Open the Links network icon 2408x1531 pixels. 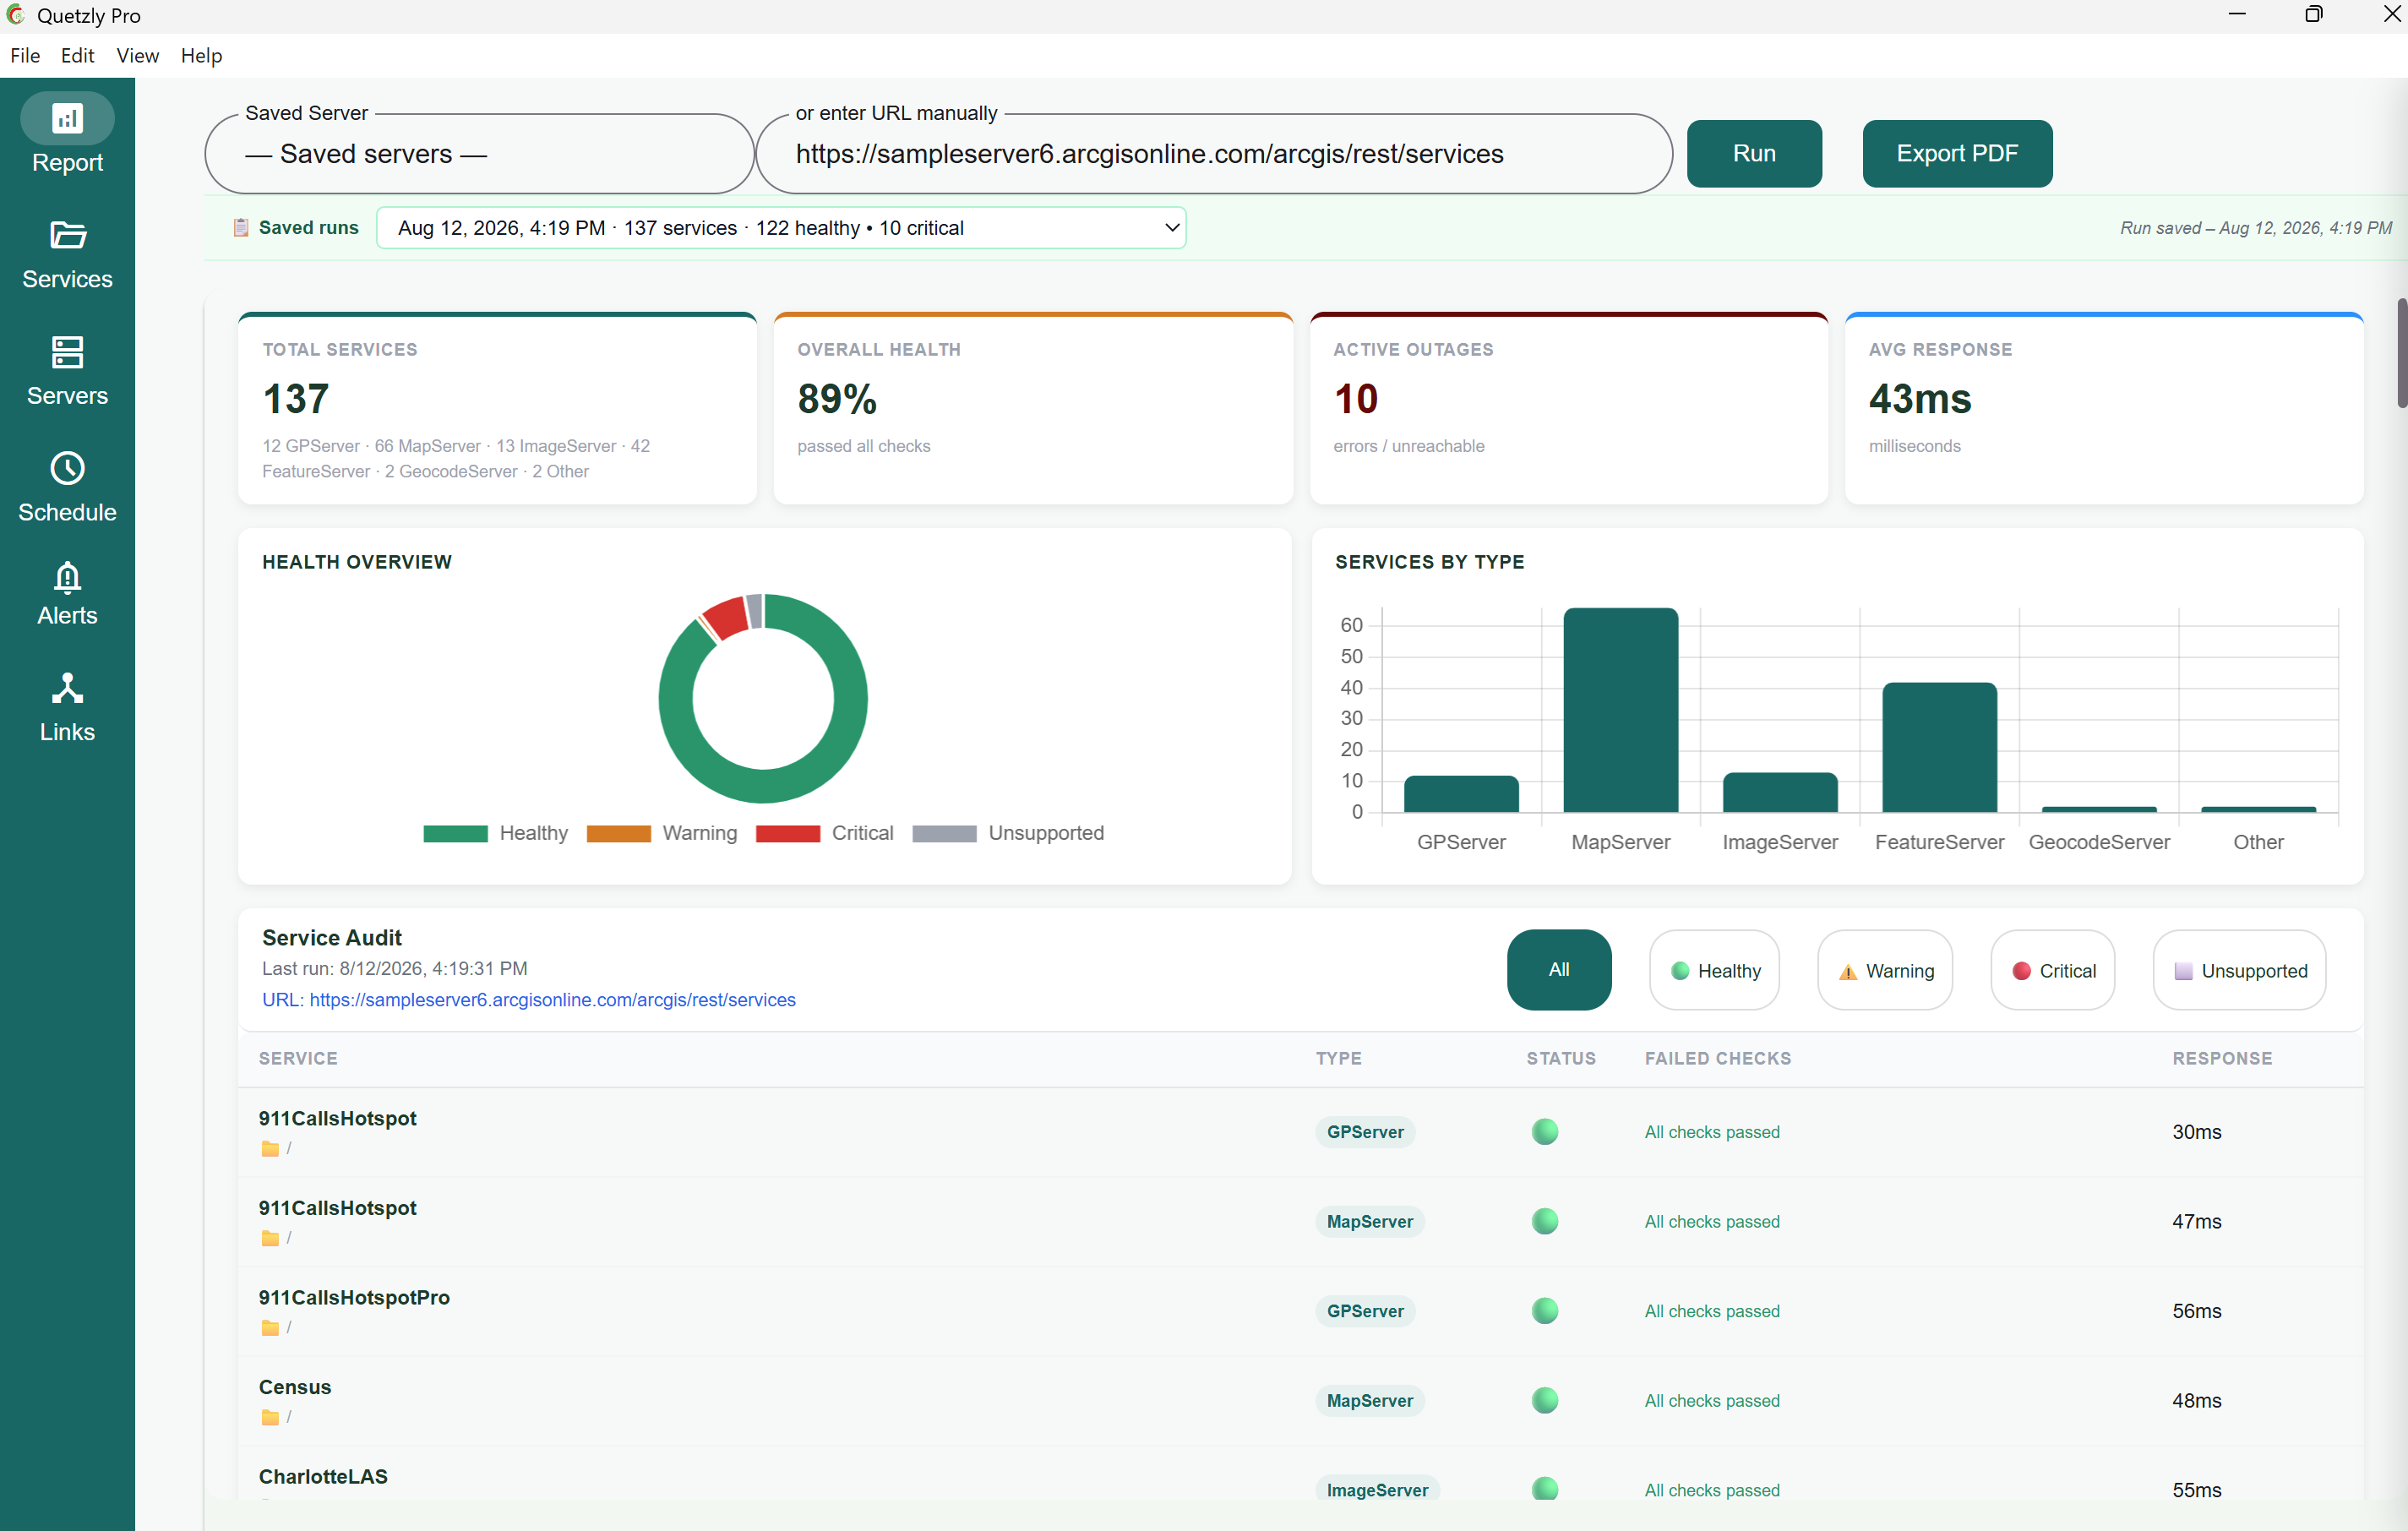click(x=67, y=688)
